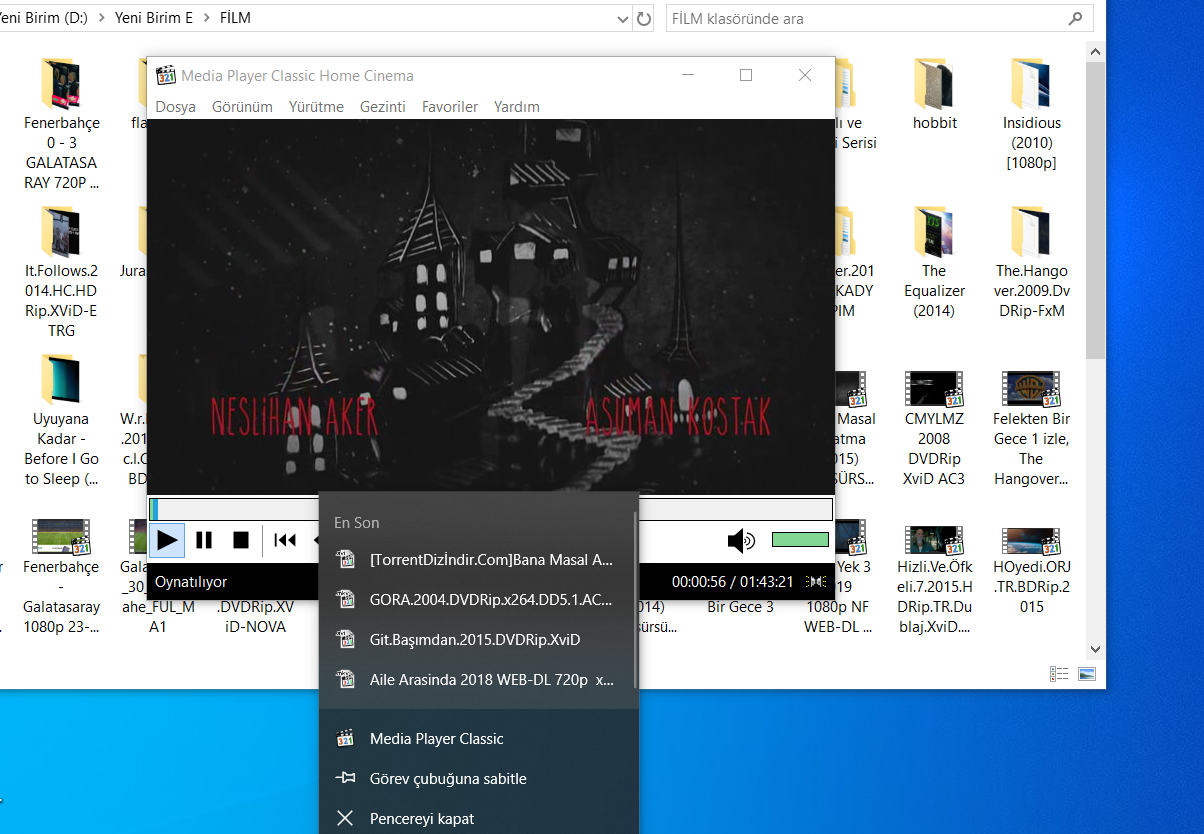Select Görev çubuğuna sabitle to pin app
1204x834 pixels.
(477, 779)
